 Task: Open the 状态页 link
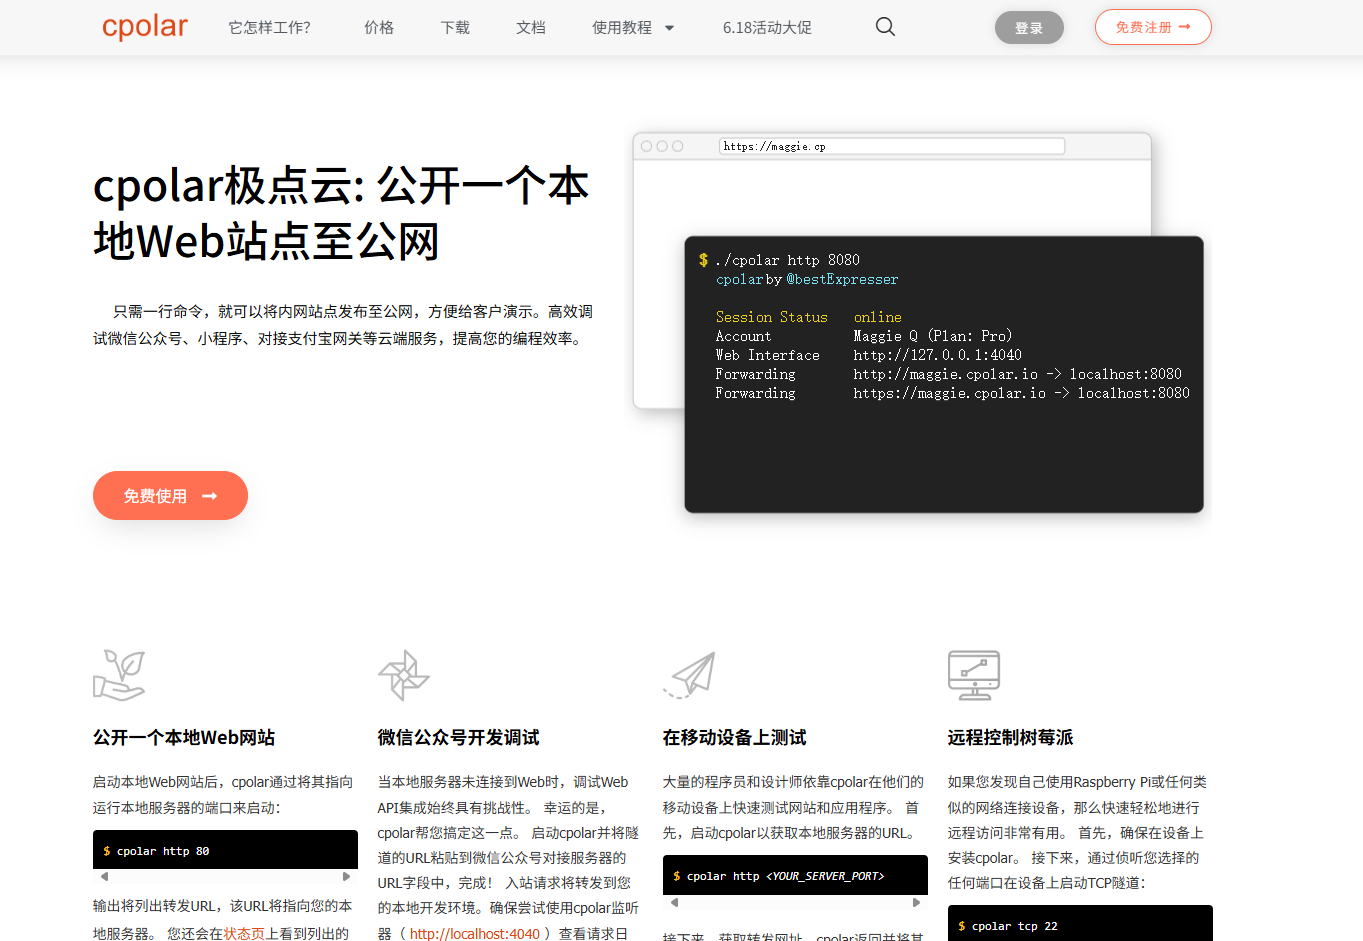coord(244,933)
